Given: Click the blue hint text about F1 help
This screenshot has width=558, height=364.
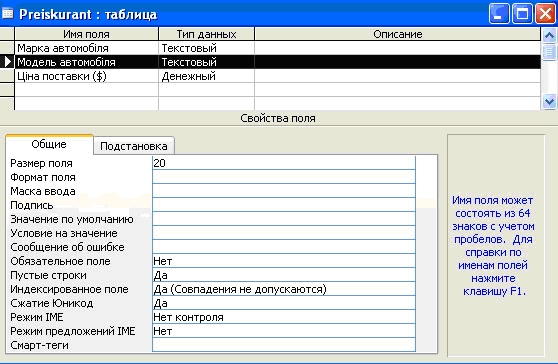Looking at the screenshot, I should point(493,246).
